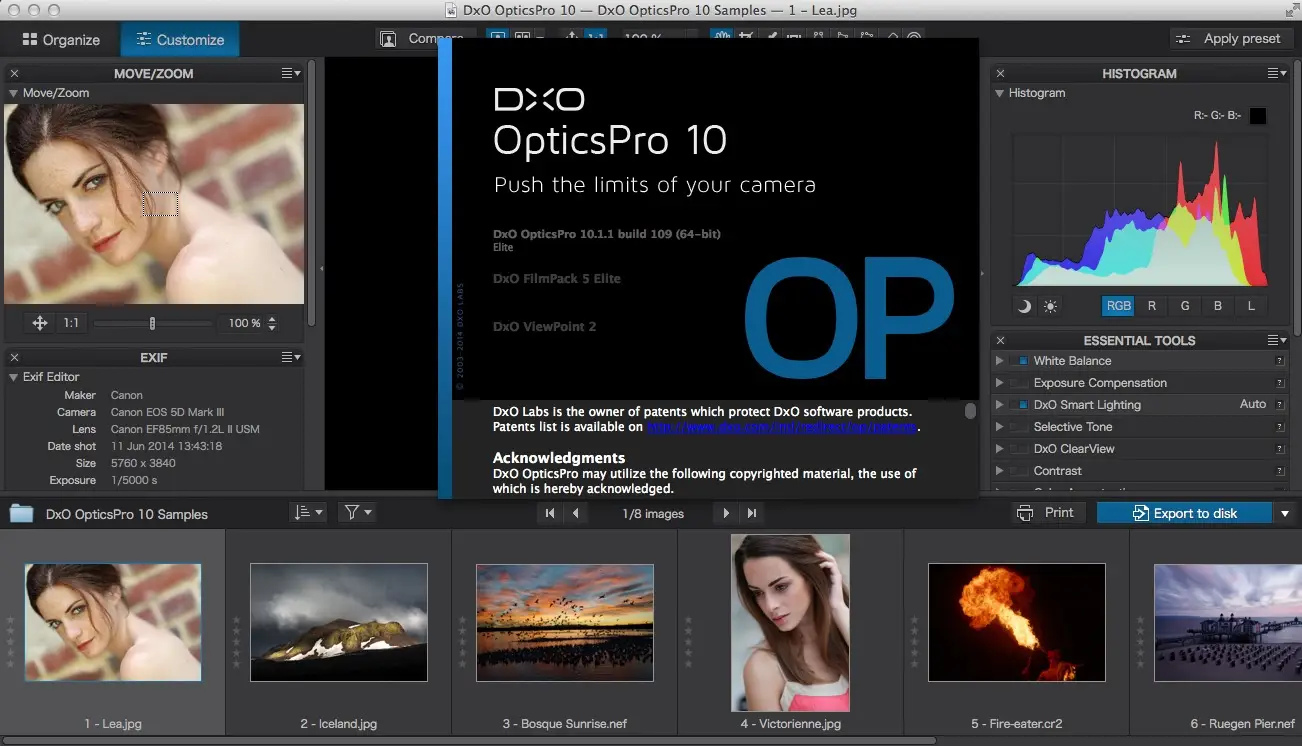Expand the Contrast tool
This screenshot has height=746, width=1302.
[x=999, y=470]
